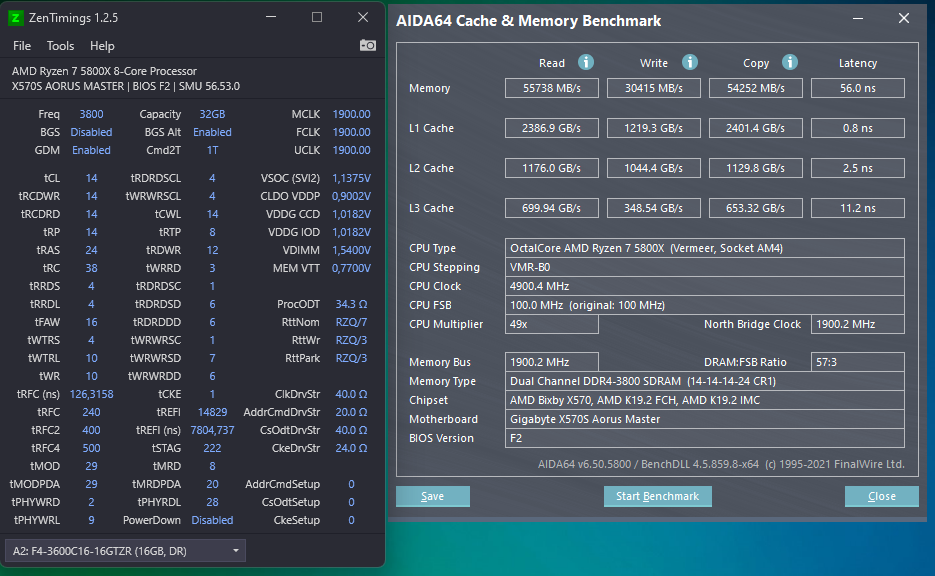
Task: Click the BIOS Version F2 field
Action: coord(705,438)
